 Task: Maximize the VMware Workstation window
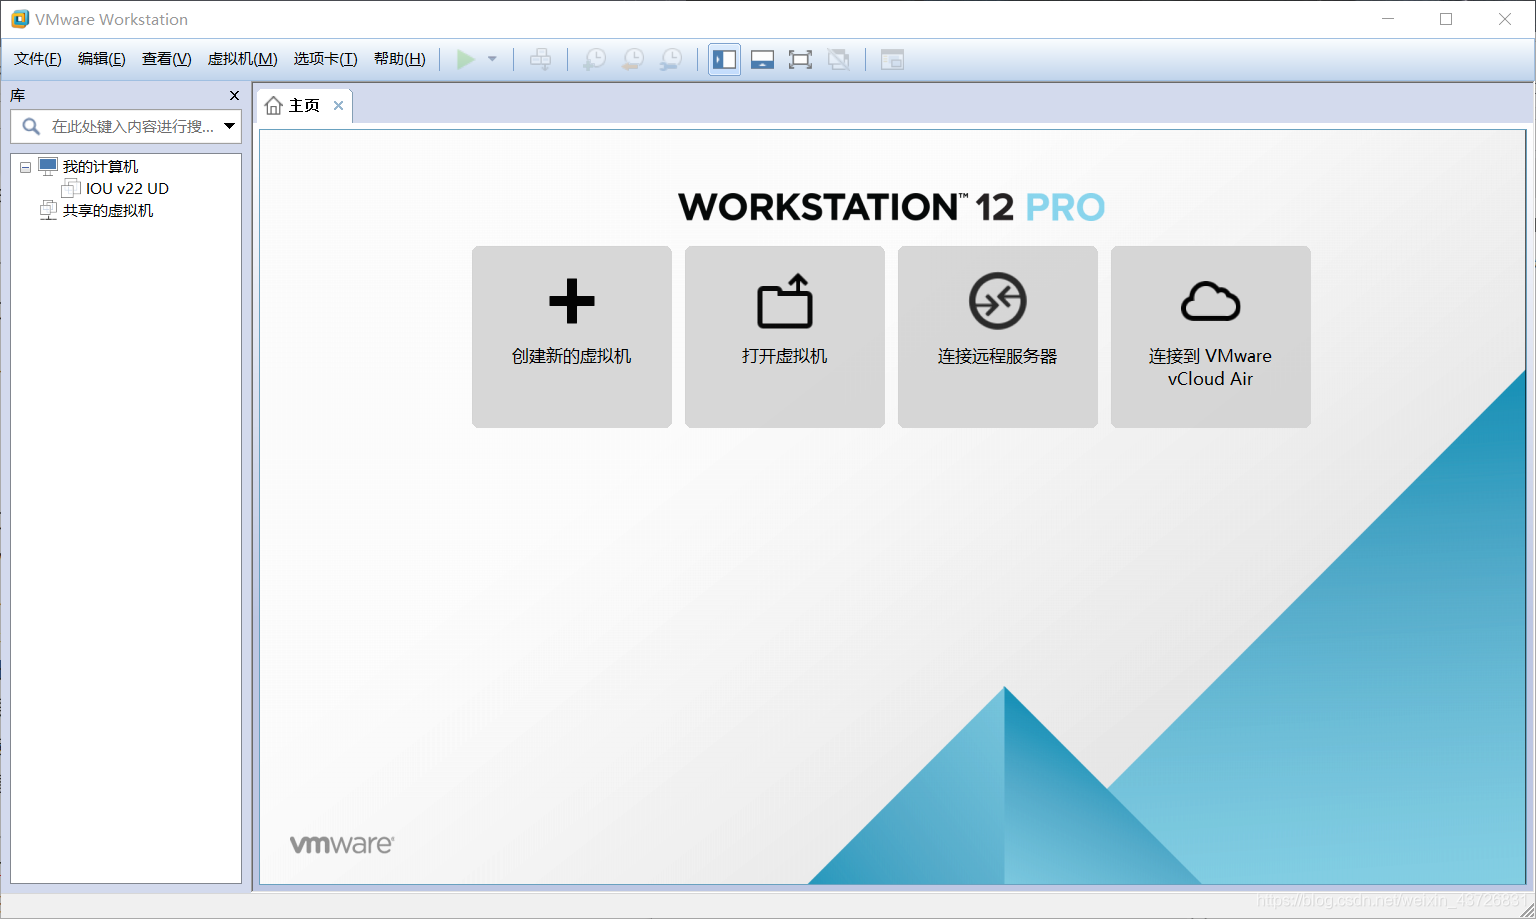point(1446,19)
